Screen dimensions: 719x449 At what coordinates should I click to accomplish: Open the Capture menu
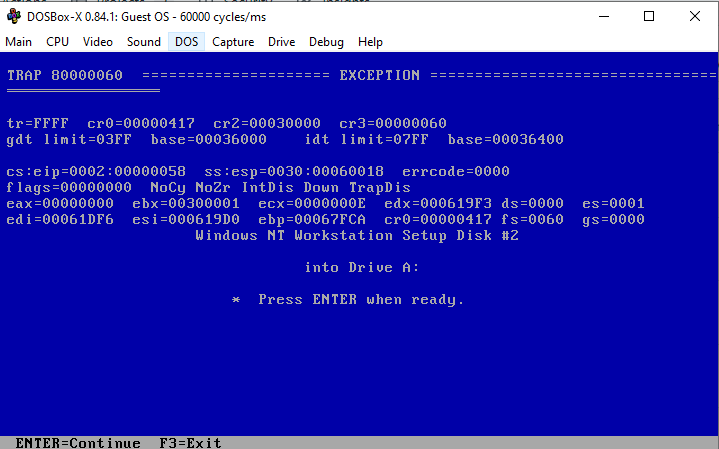pyautogui.click(x=233, y=42)
